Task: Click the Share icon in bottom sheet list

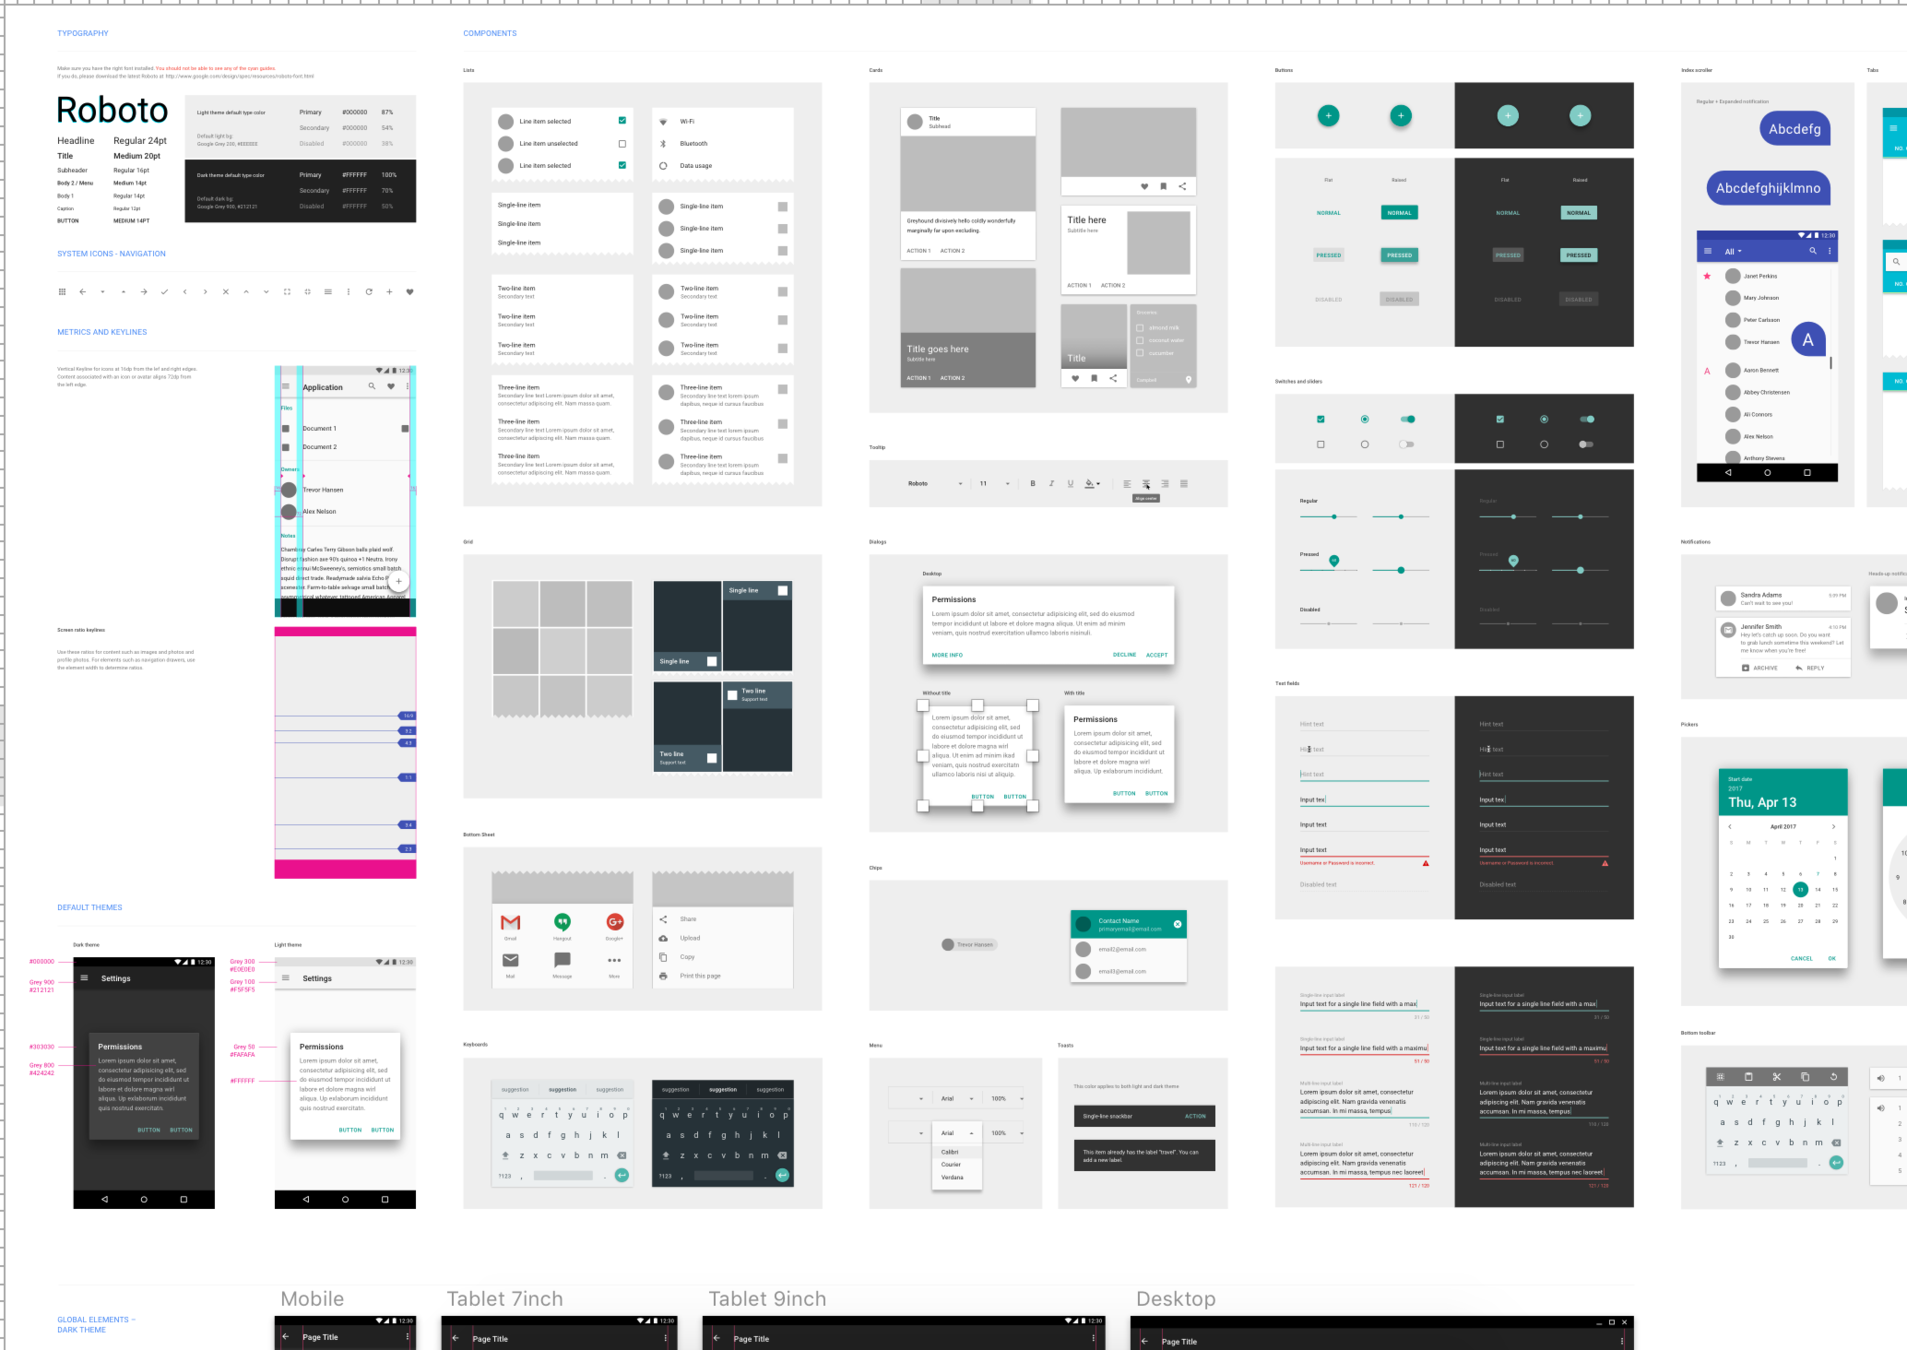Action: (663, 919)
